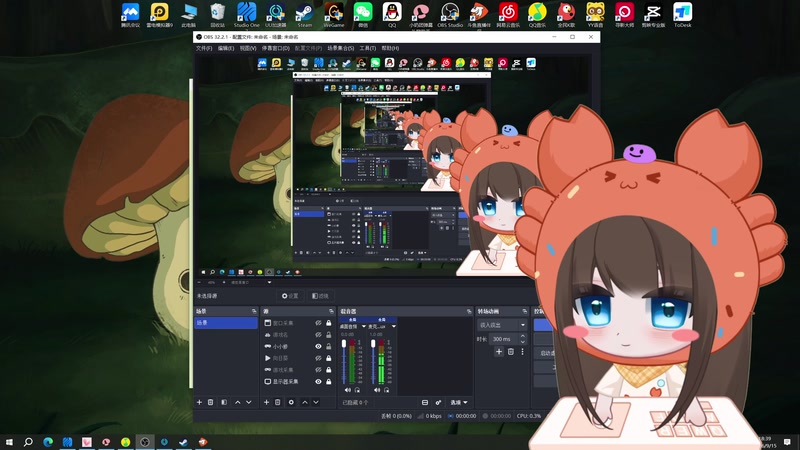This screenshot has height=450, width=800.
Task: Open the OBS Studio desktop shortcut
Action: point(450,15)
